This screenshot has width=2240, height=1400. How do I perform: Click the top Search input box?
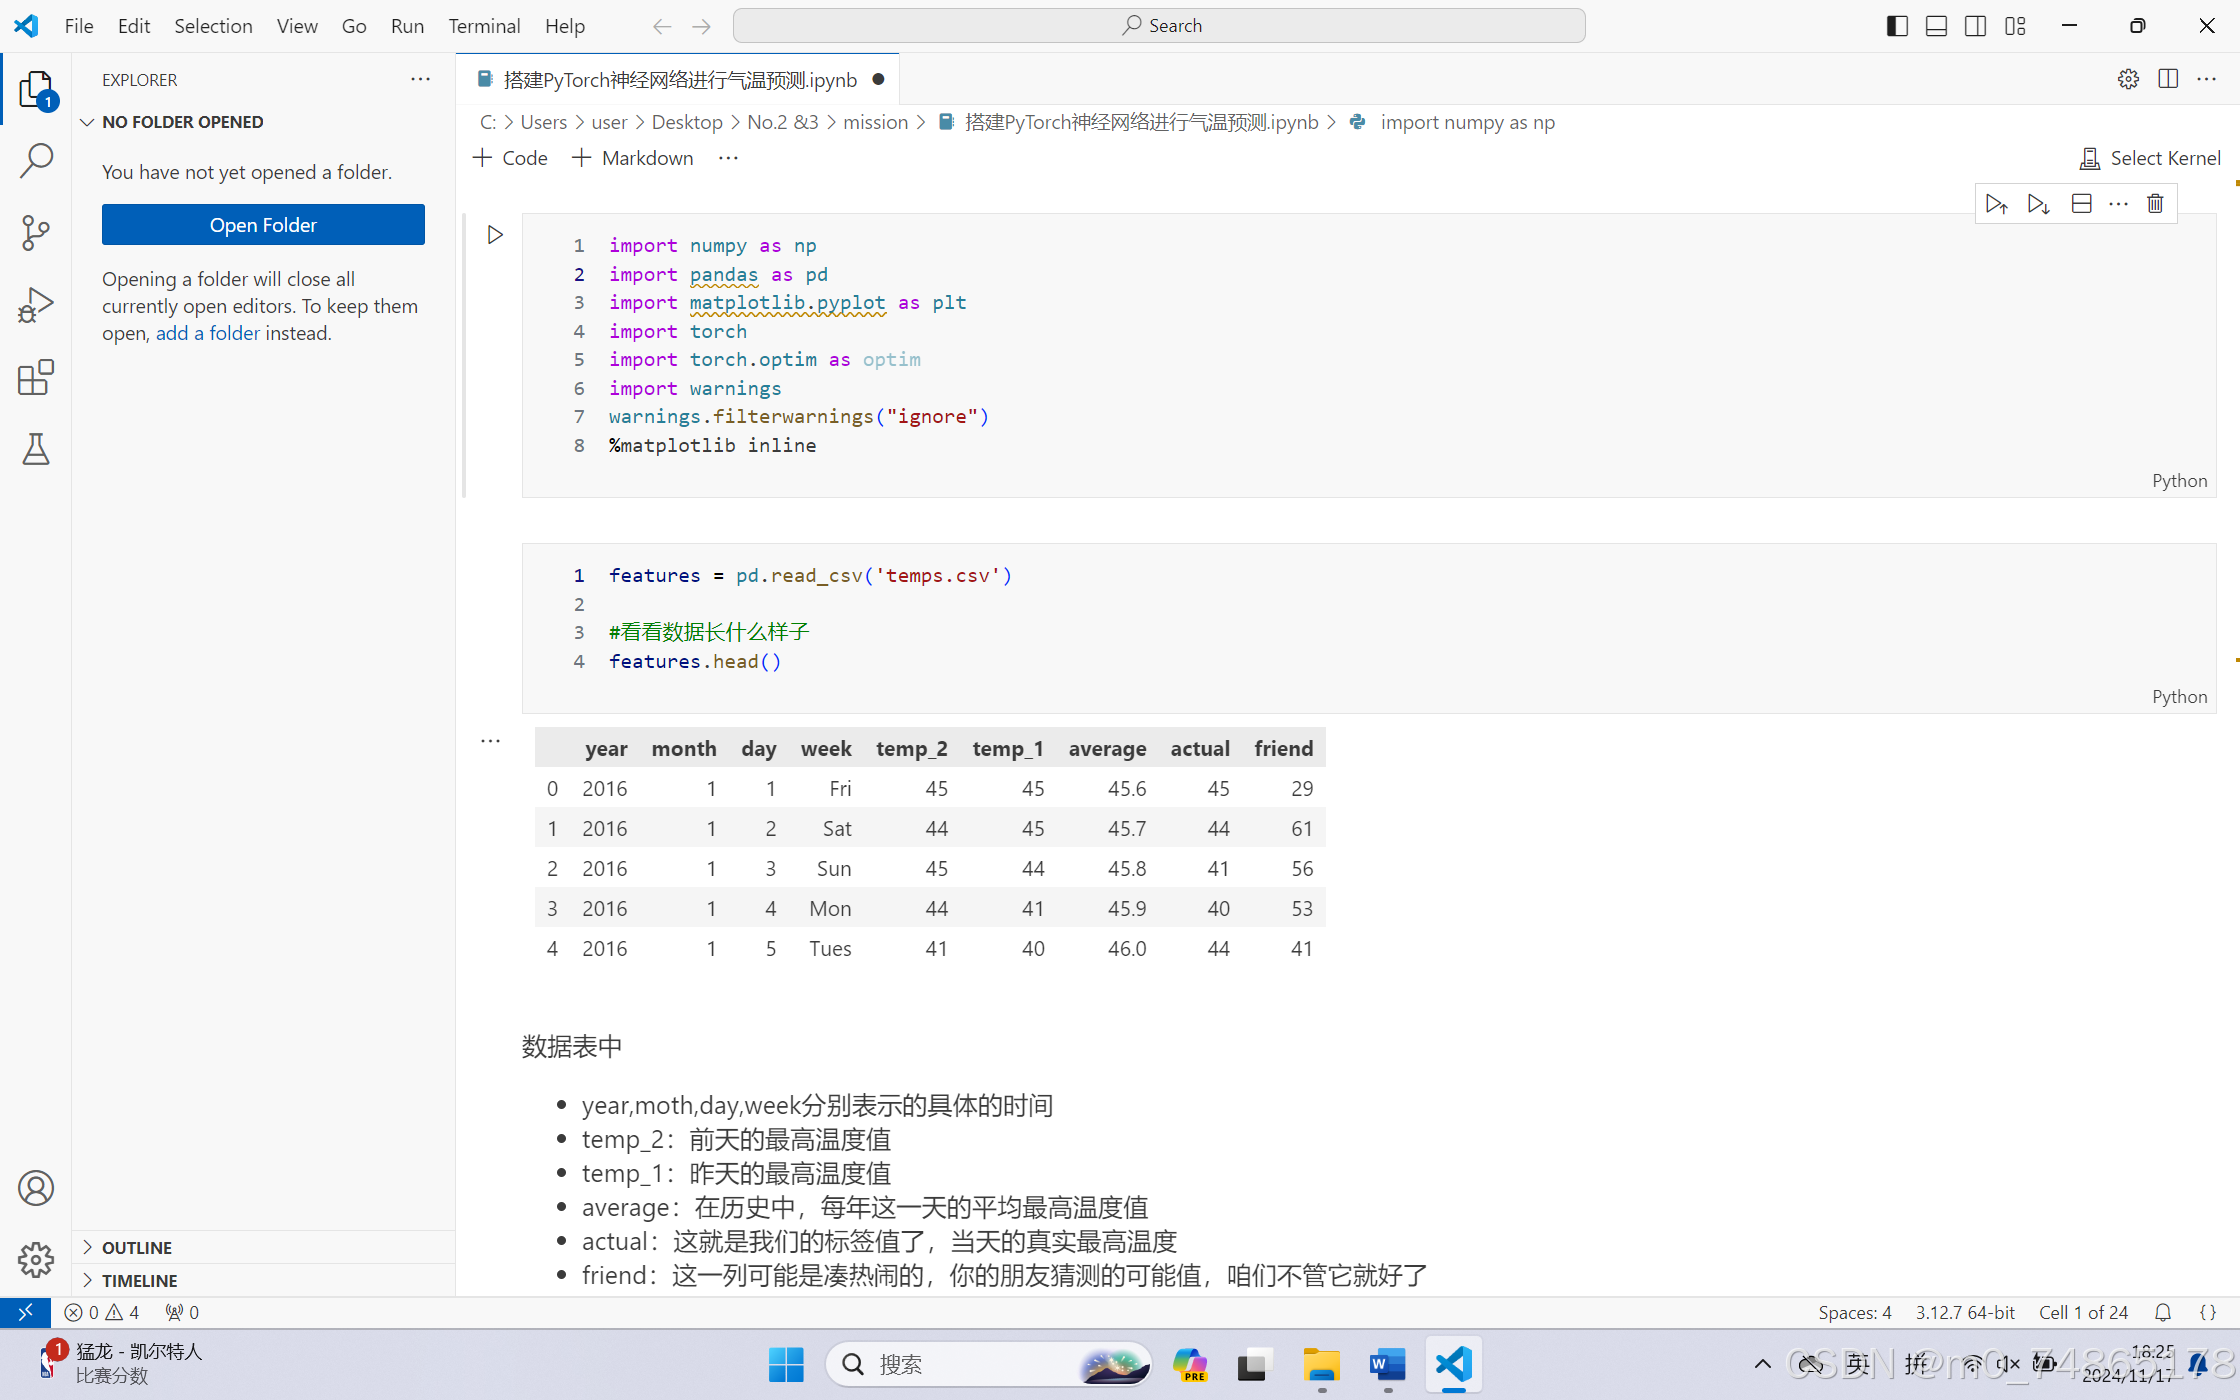[x=1159, y=25]
